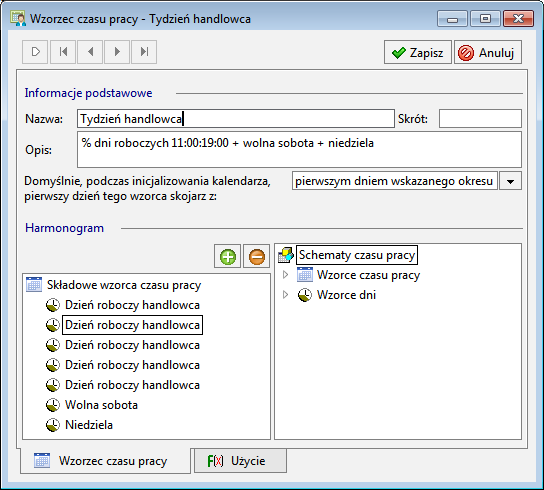
Task: Select the Wzorzec czasu pracy tab
Action: coord(105,461)
